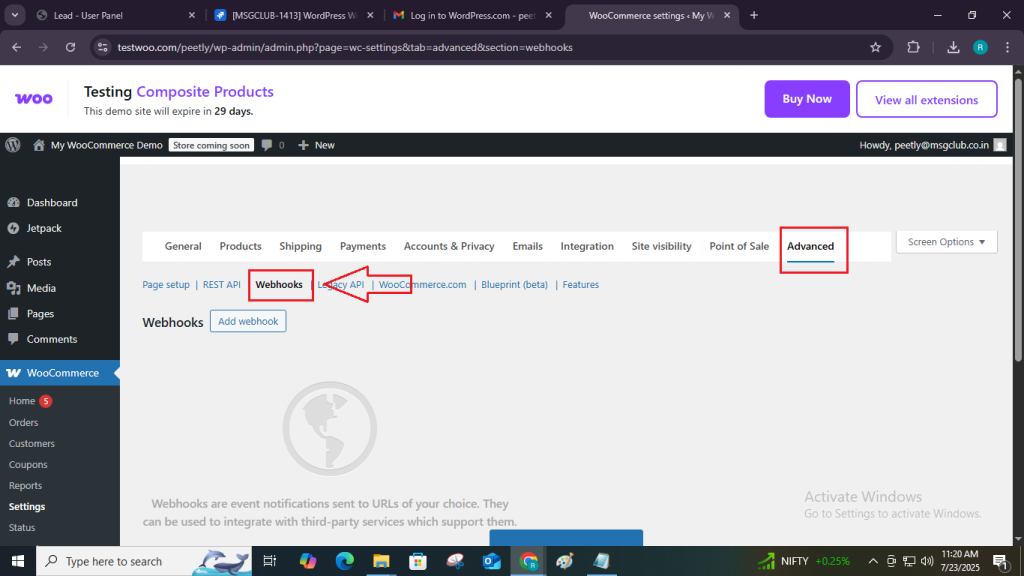Open the Chrome three-dot menu

pyautogui.click(x=1007, y=47)
